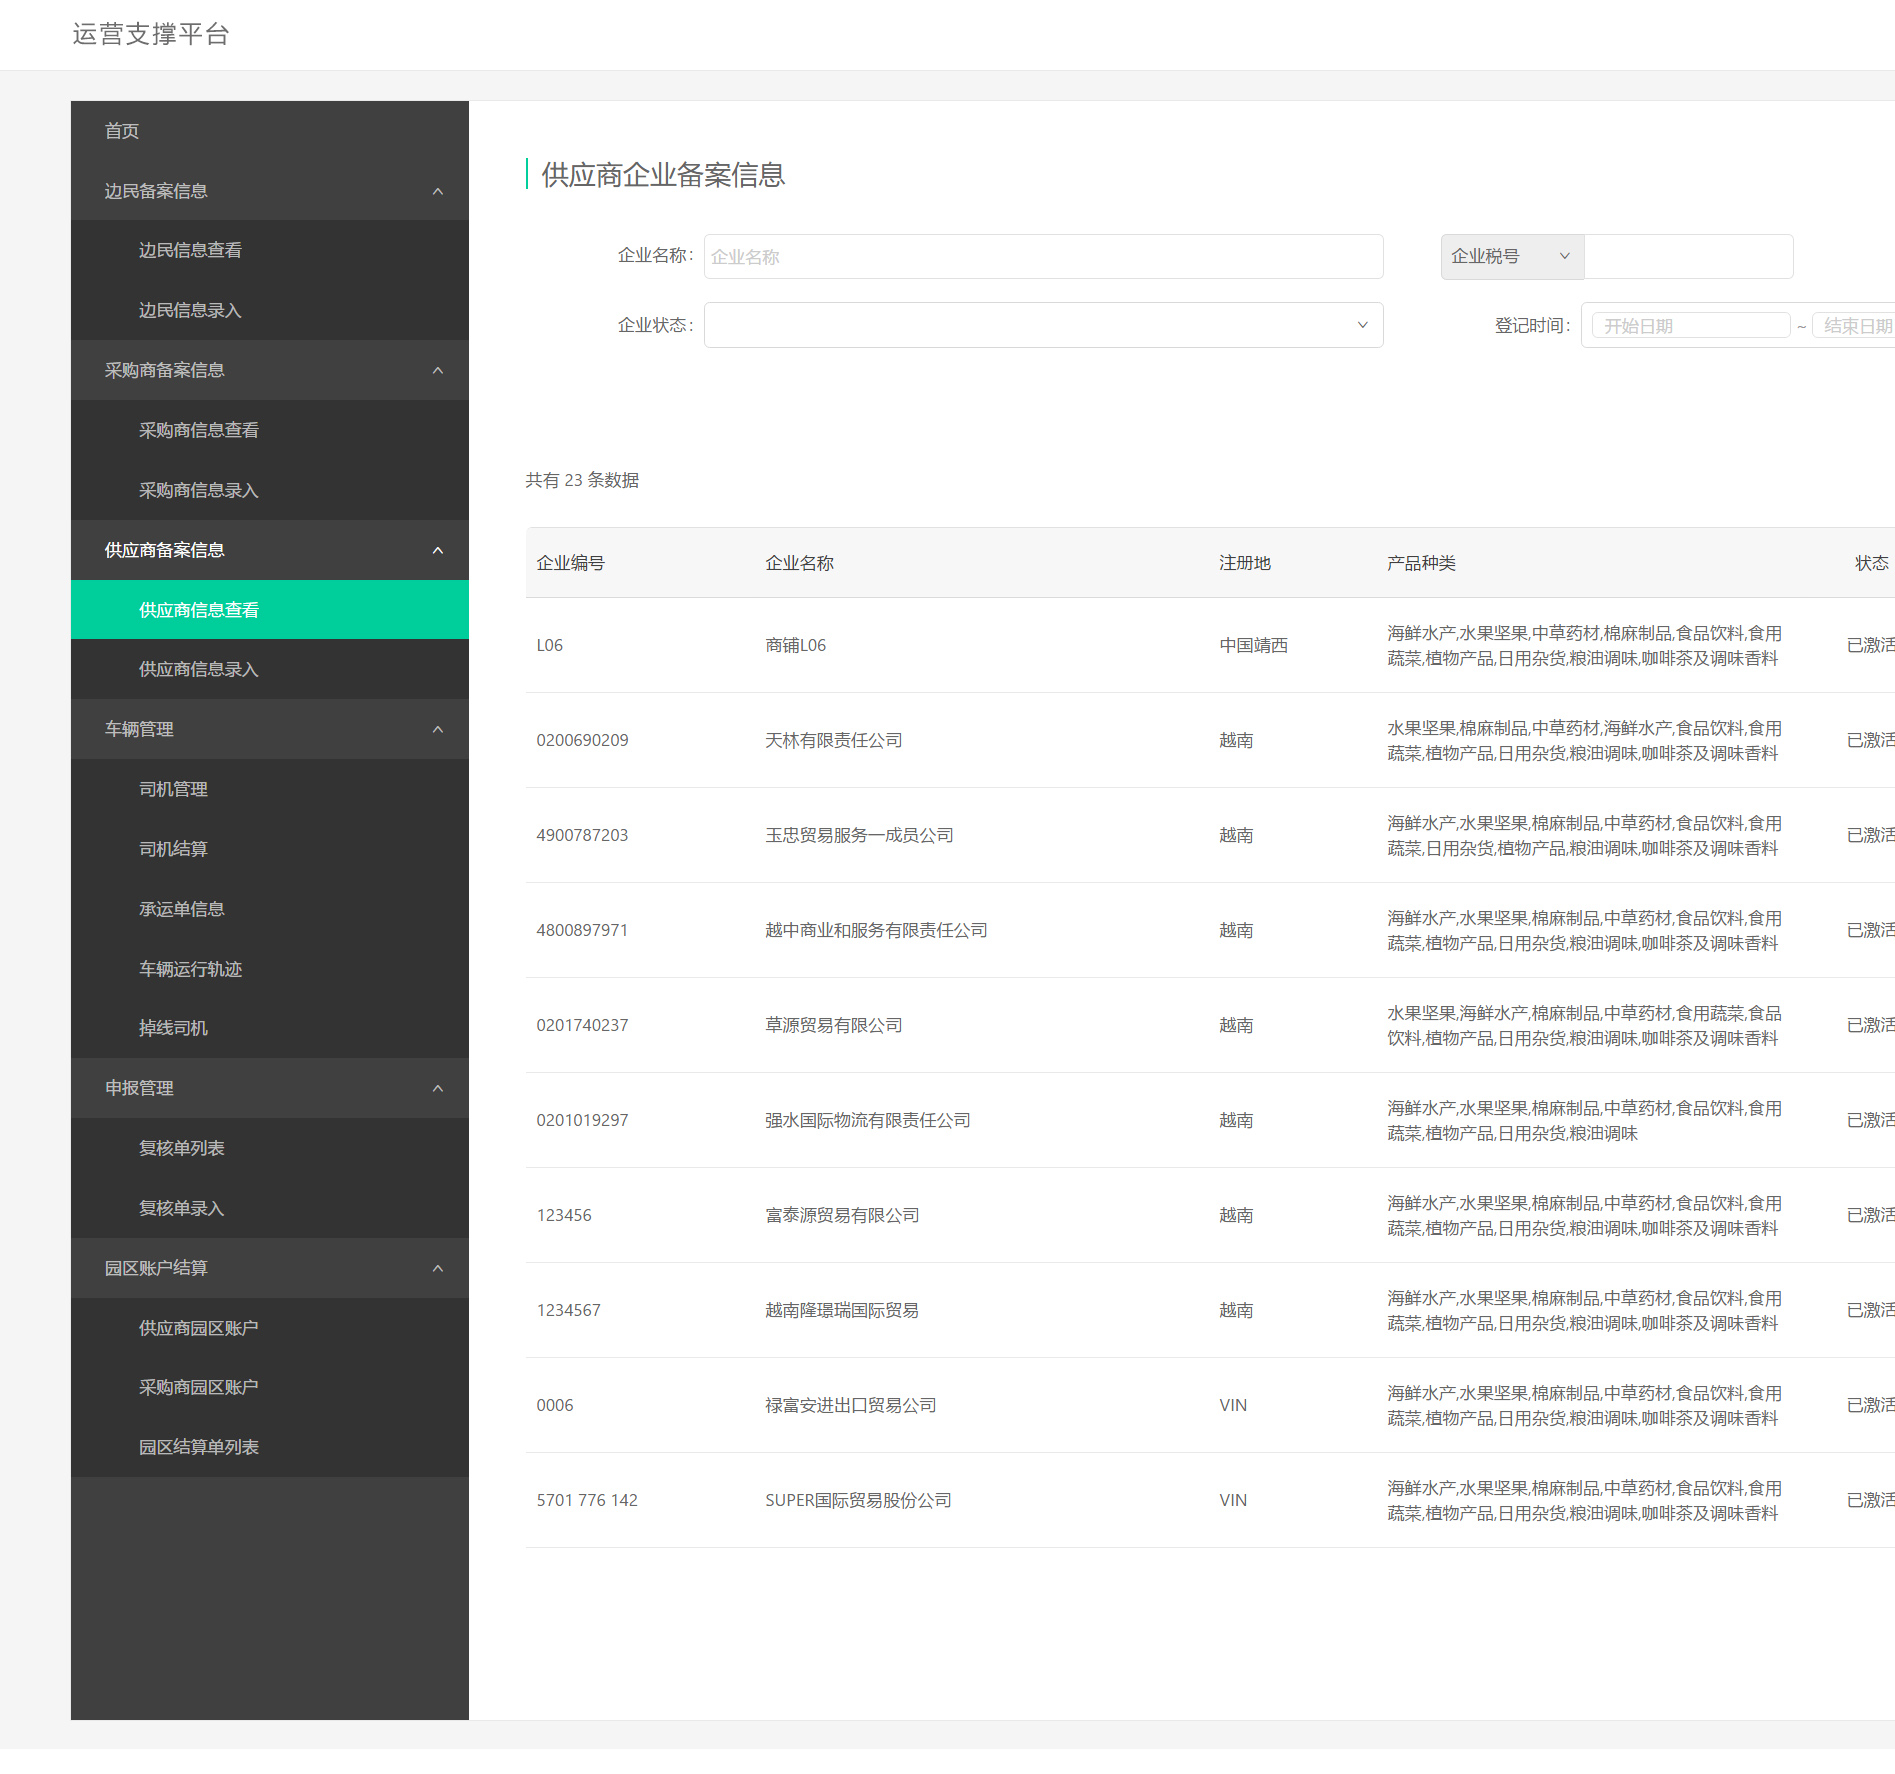Click the 企业名称 search input

click(x=1043, y=257)
